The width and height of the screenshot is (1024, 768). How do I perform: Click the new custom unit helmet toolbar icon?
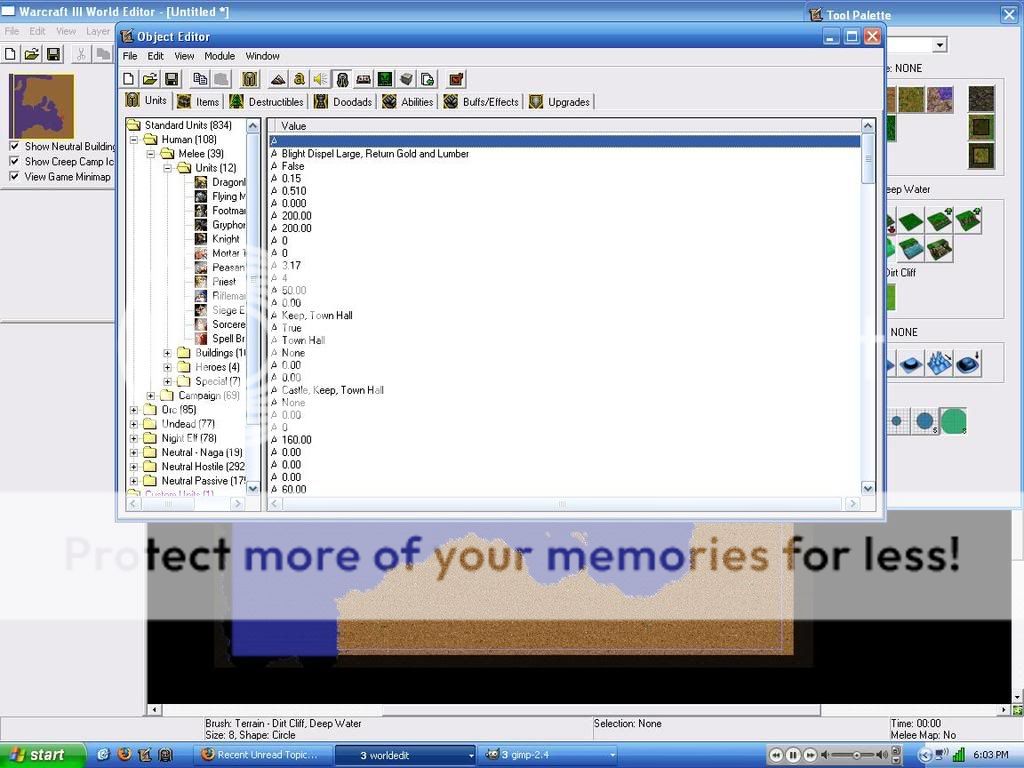click(249, 80)
